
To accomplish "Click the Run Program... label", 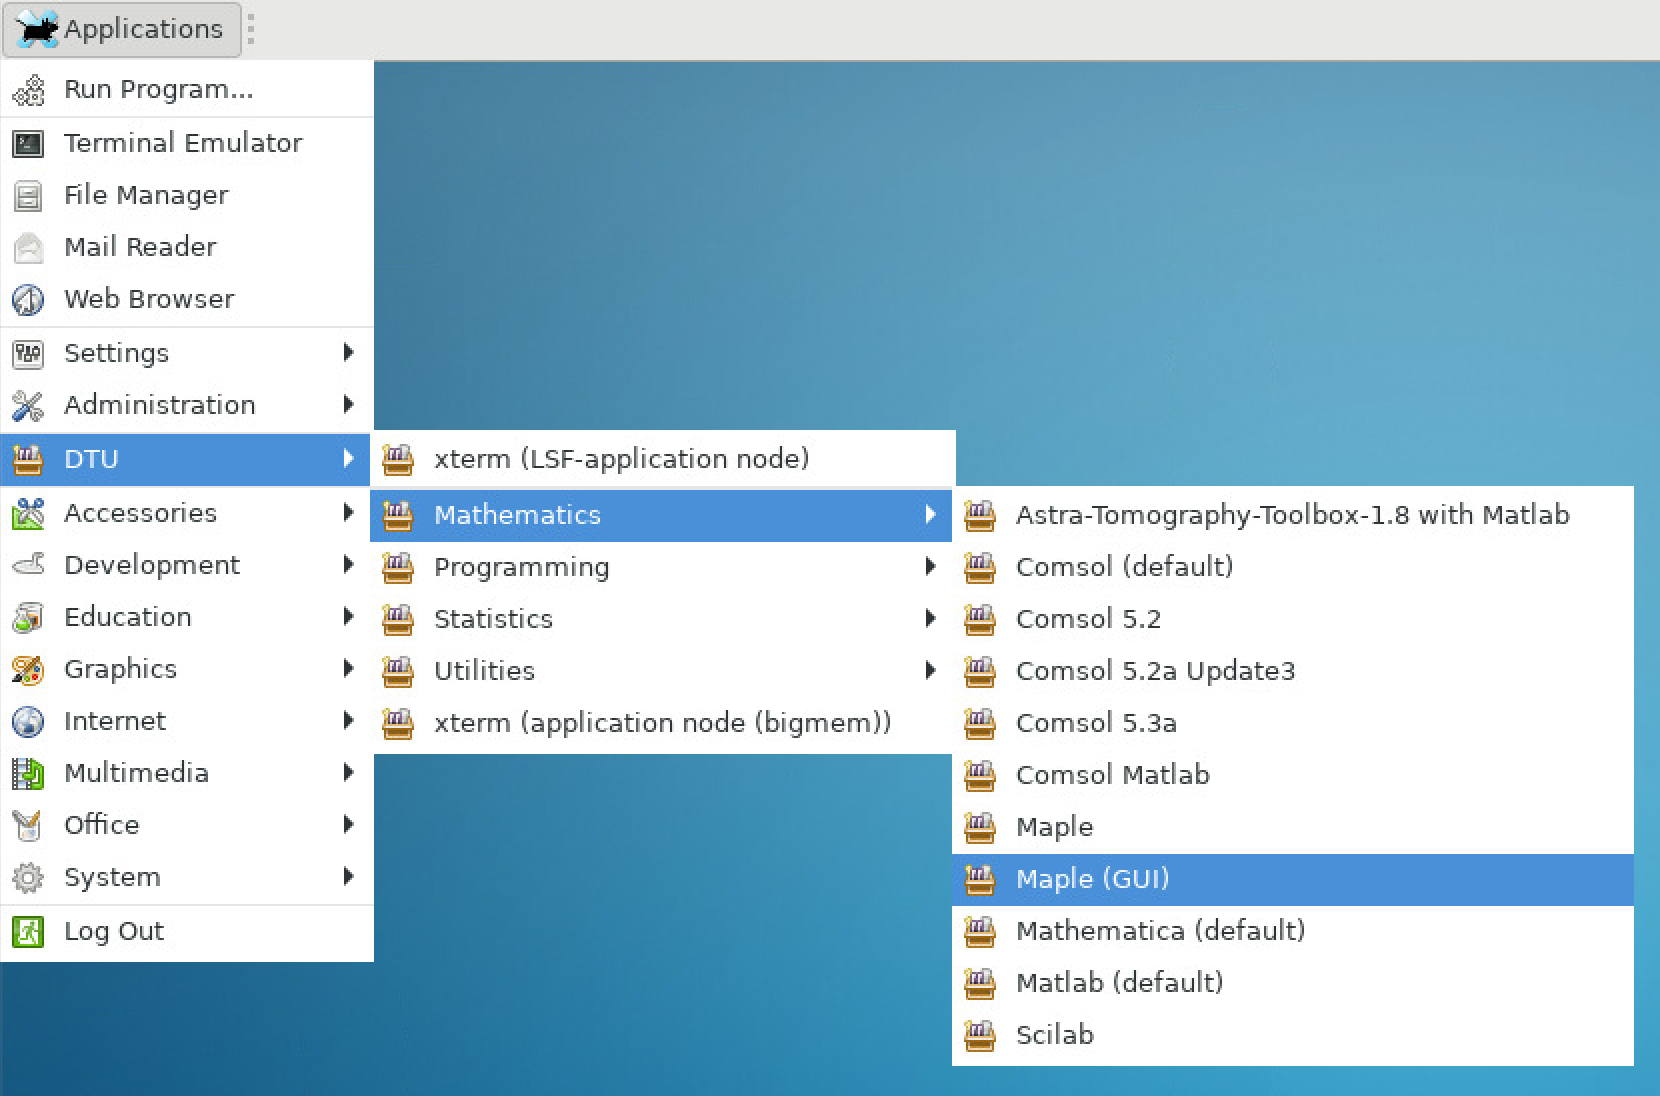I will (158, 89).
